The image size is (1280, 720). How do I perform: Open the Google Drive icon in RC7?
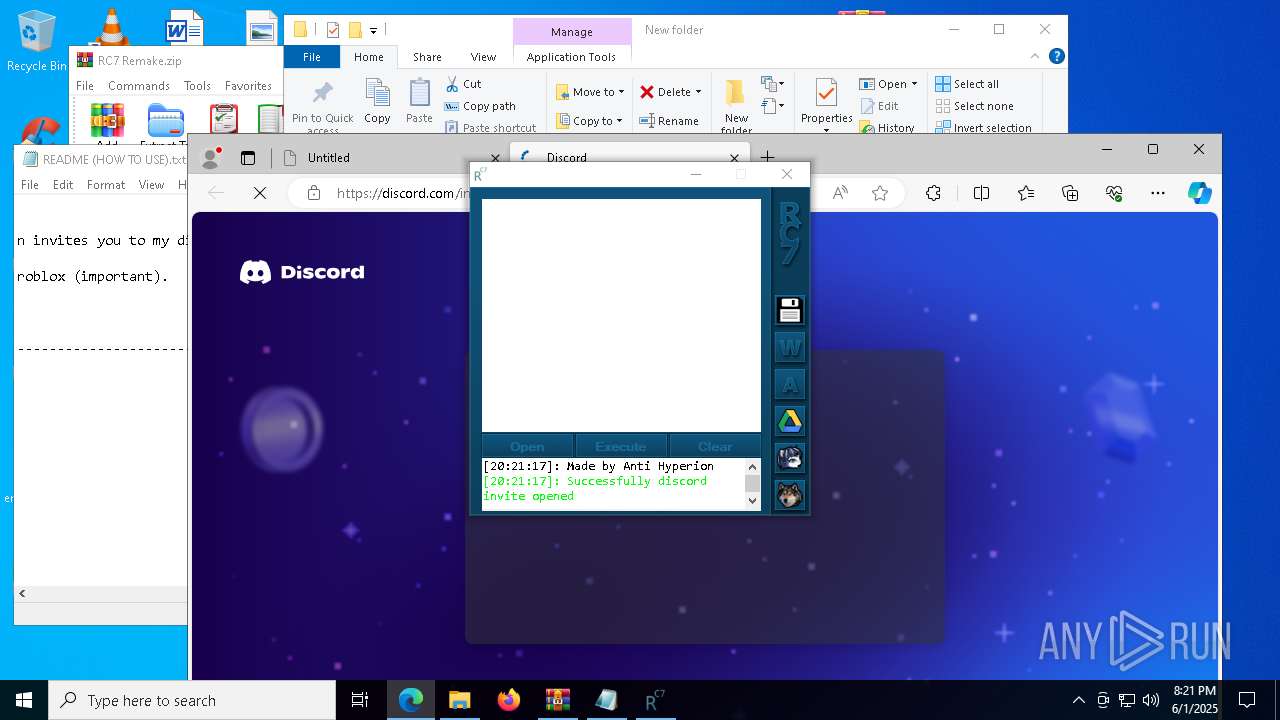tap(790, 422)
